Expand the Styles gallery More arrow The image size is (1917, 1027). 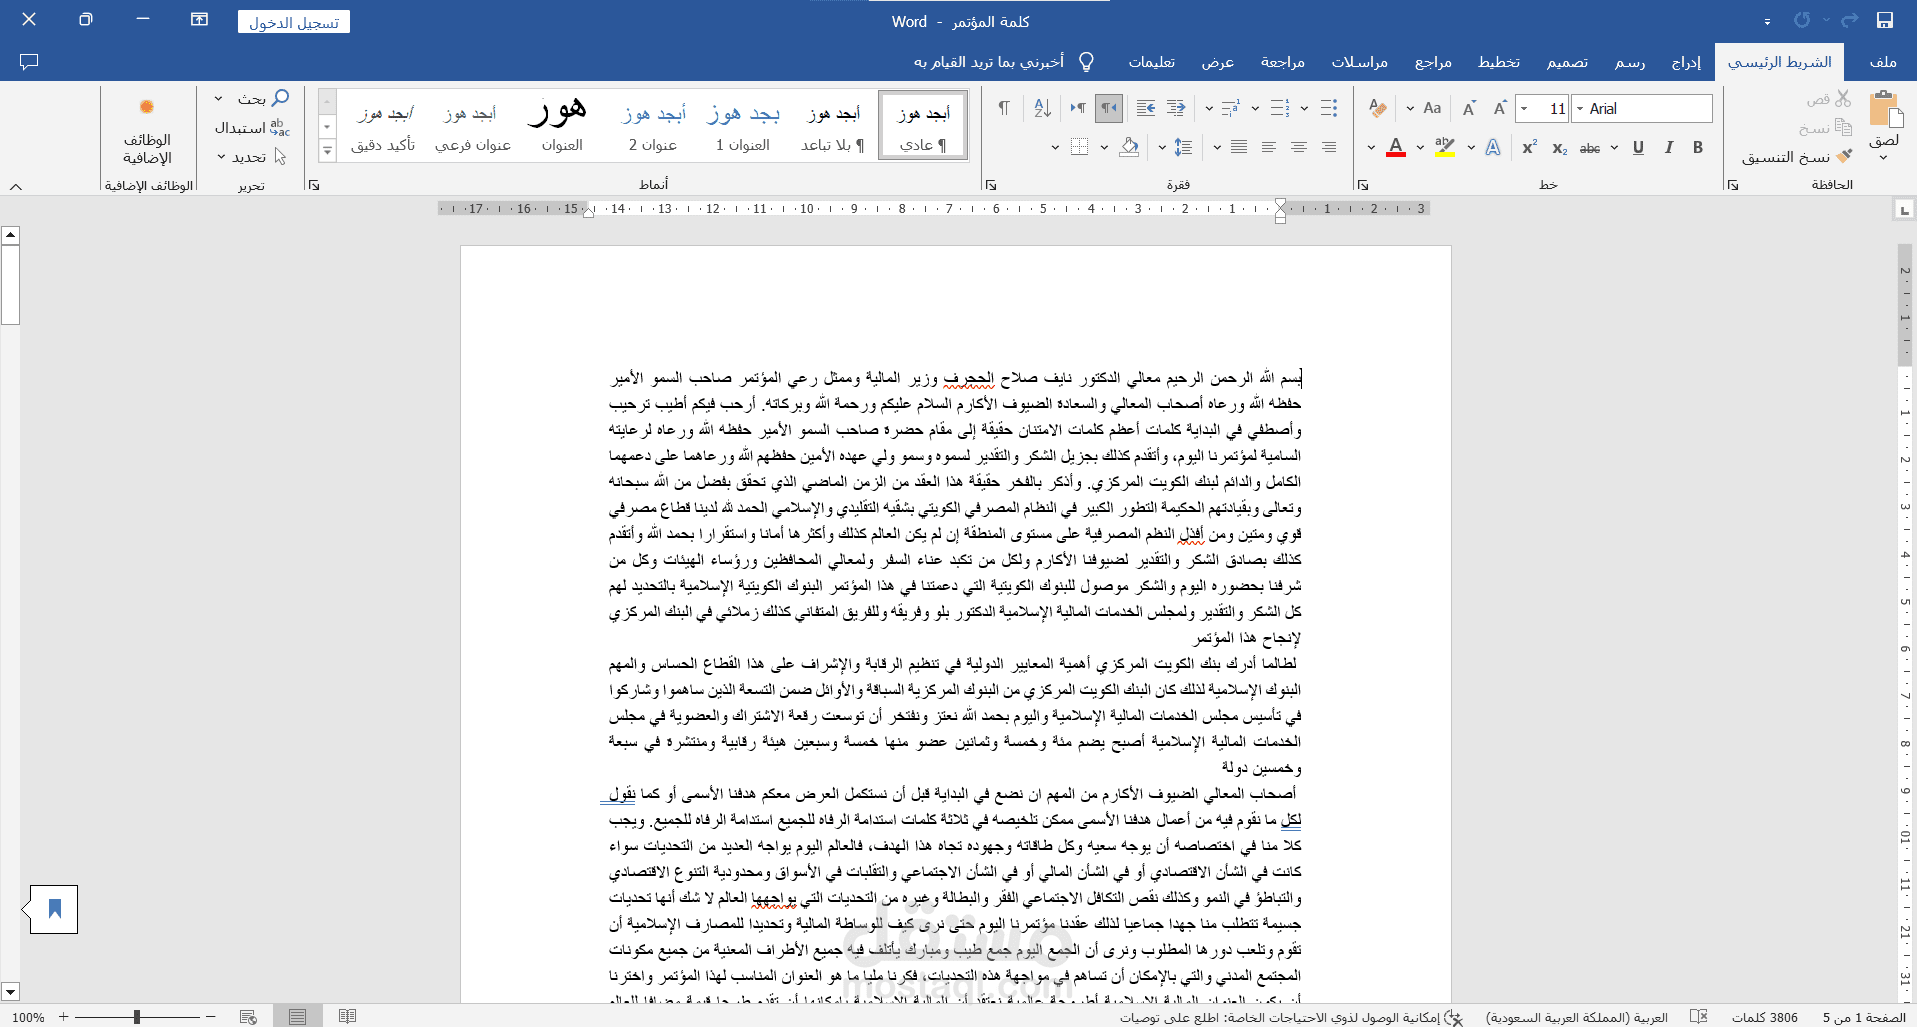(x=327, y=150)
